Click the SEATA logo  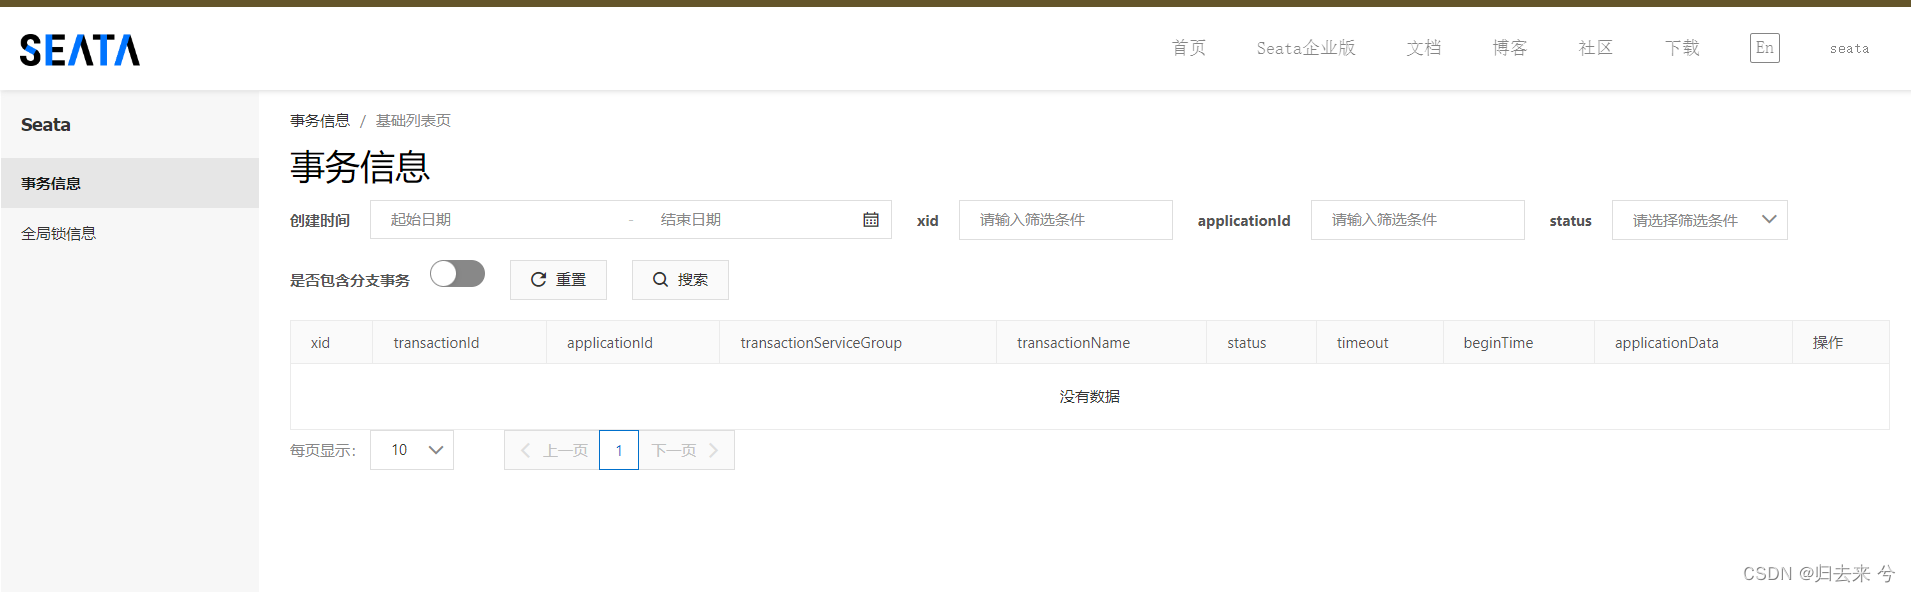[80, 49]
